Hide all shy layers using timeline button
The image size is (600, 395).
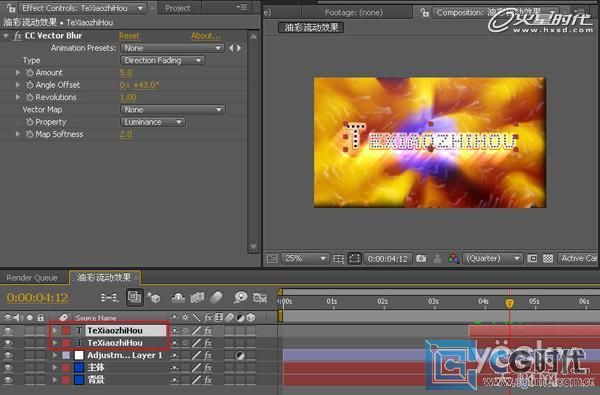178,297
